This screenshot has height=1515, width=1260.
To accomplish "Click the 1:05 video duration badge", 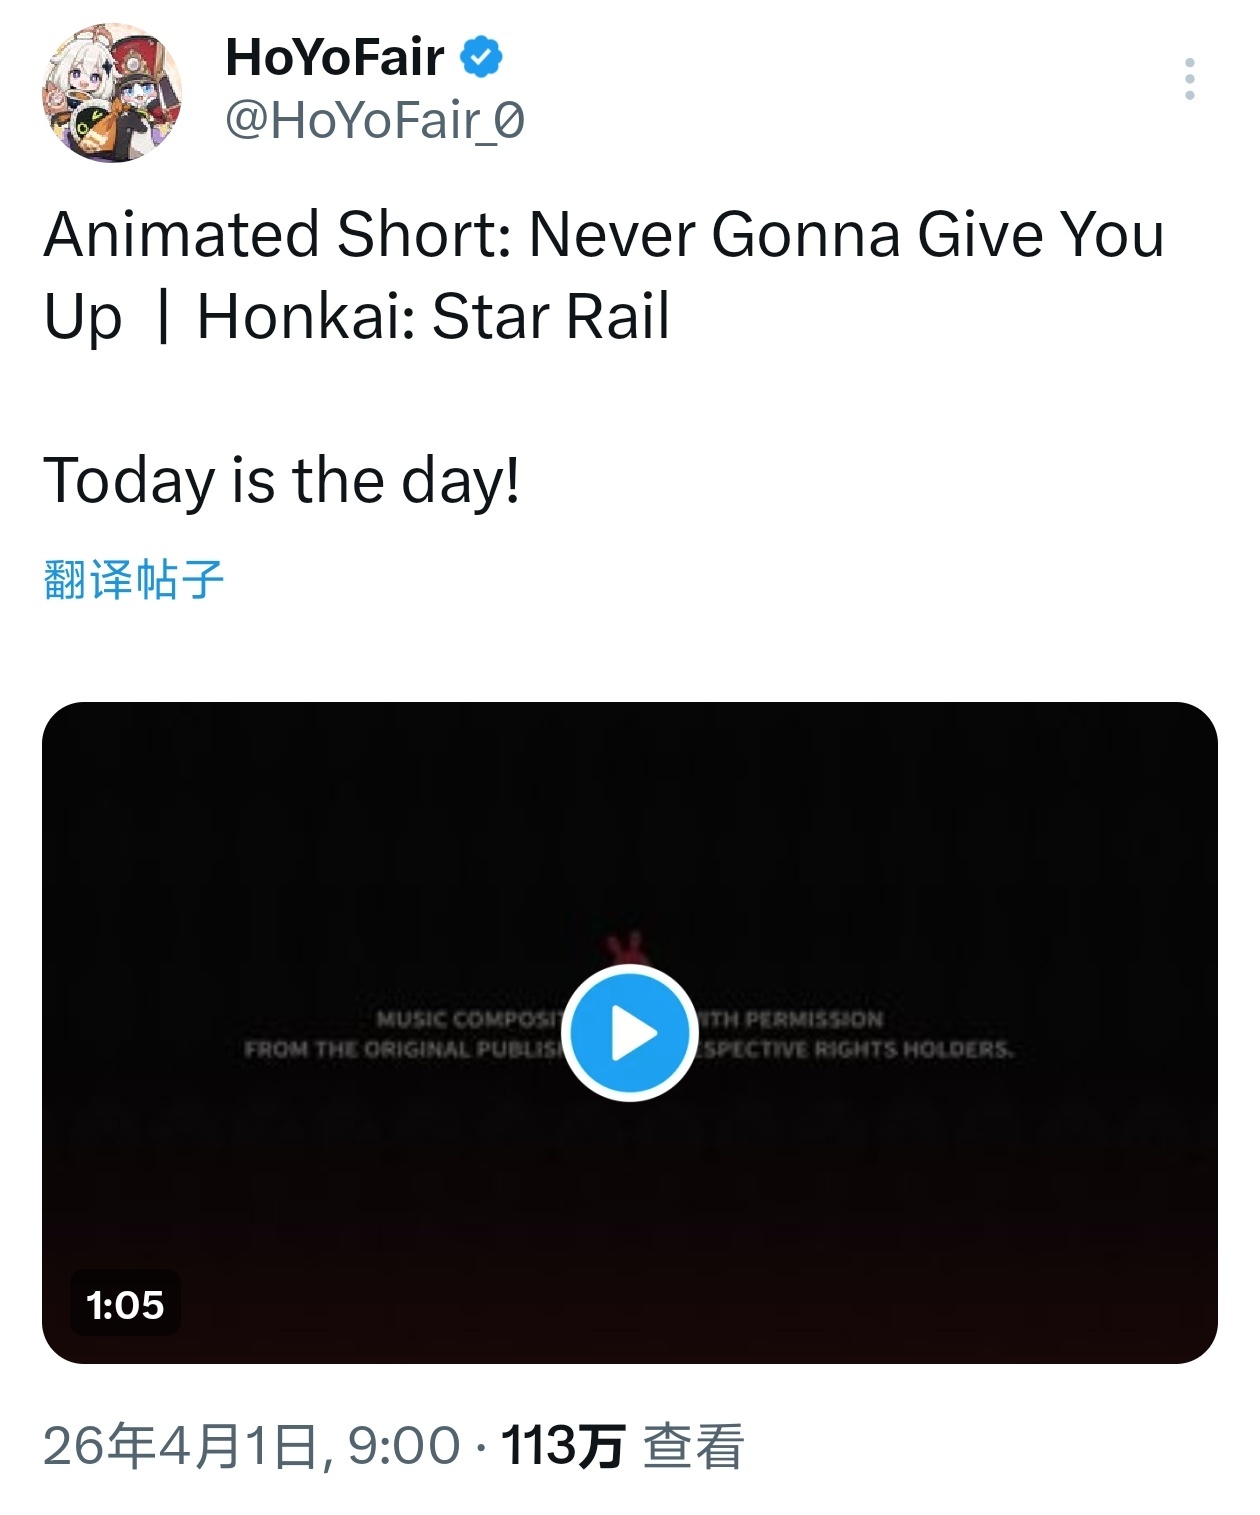I will [x=125, y=1304].
